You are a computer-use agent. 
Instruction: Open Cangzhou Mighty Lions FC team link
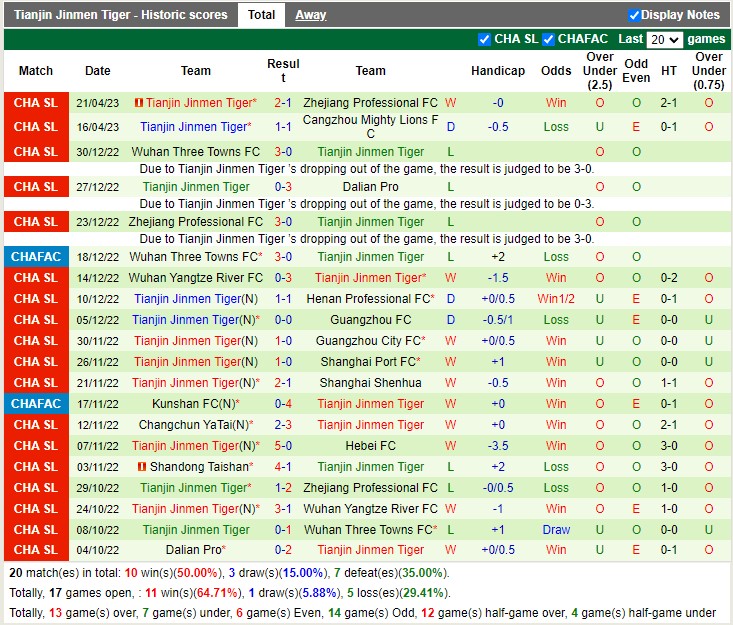click(x=370, y=127)
